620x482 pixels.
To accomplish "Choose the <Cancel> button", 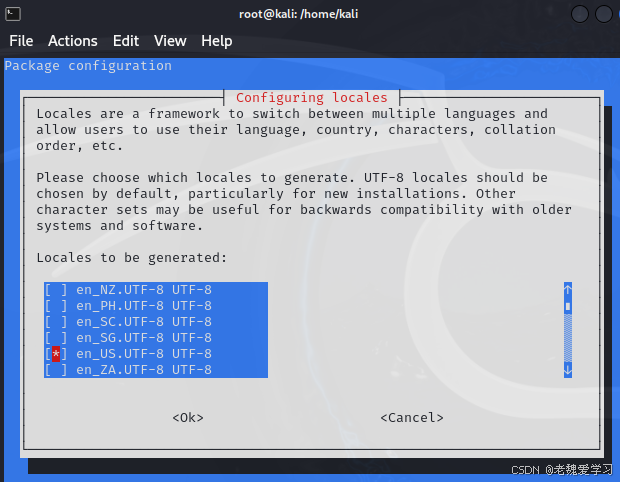I will click(412, 418).
